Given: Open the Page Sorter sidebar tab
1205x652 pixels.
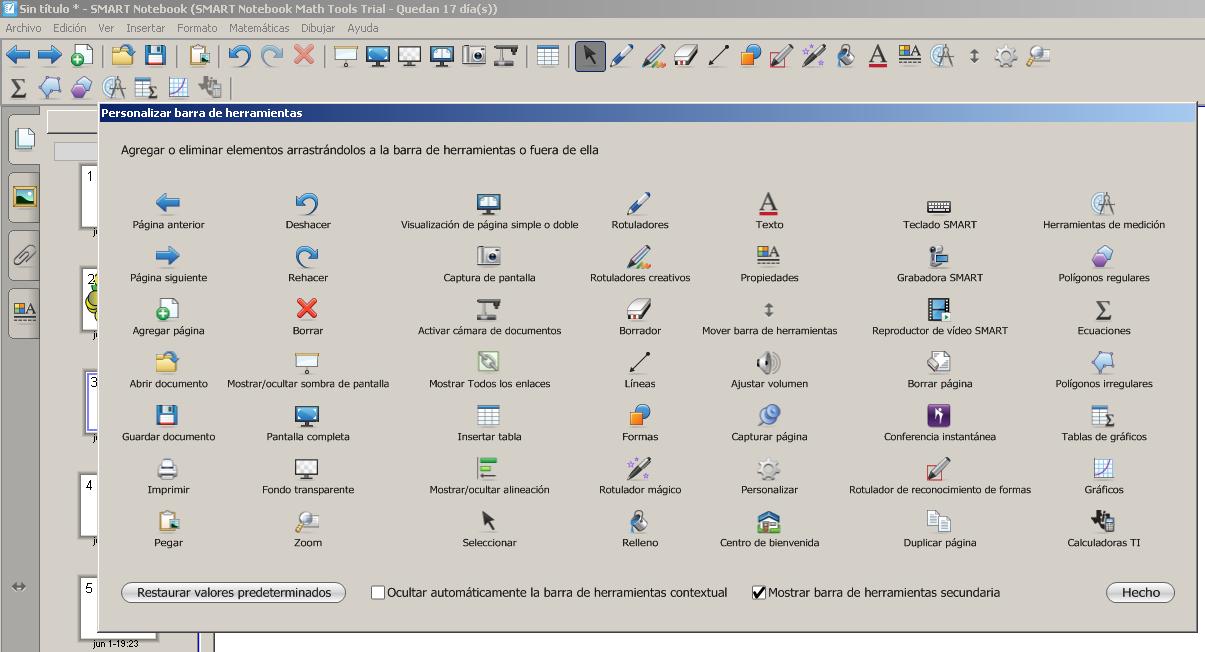Looking at the screenshot, I should click(x=24, y=139).
